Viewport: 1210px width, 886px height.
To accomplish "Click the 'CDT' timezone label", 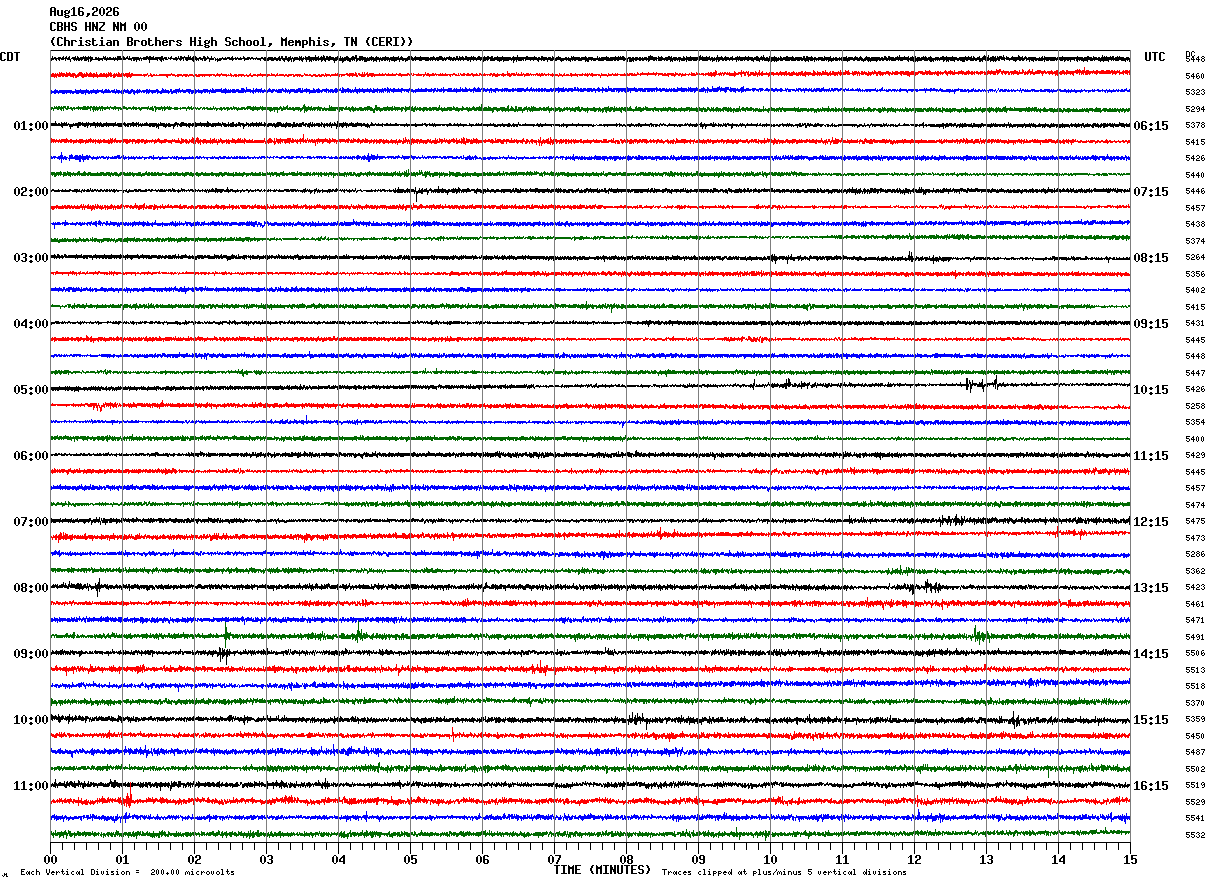I will pyautogui.click(x=10, y=57).
